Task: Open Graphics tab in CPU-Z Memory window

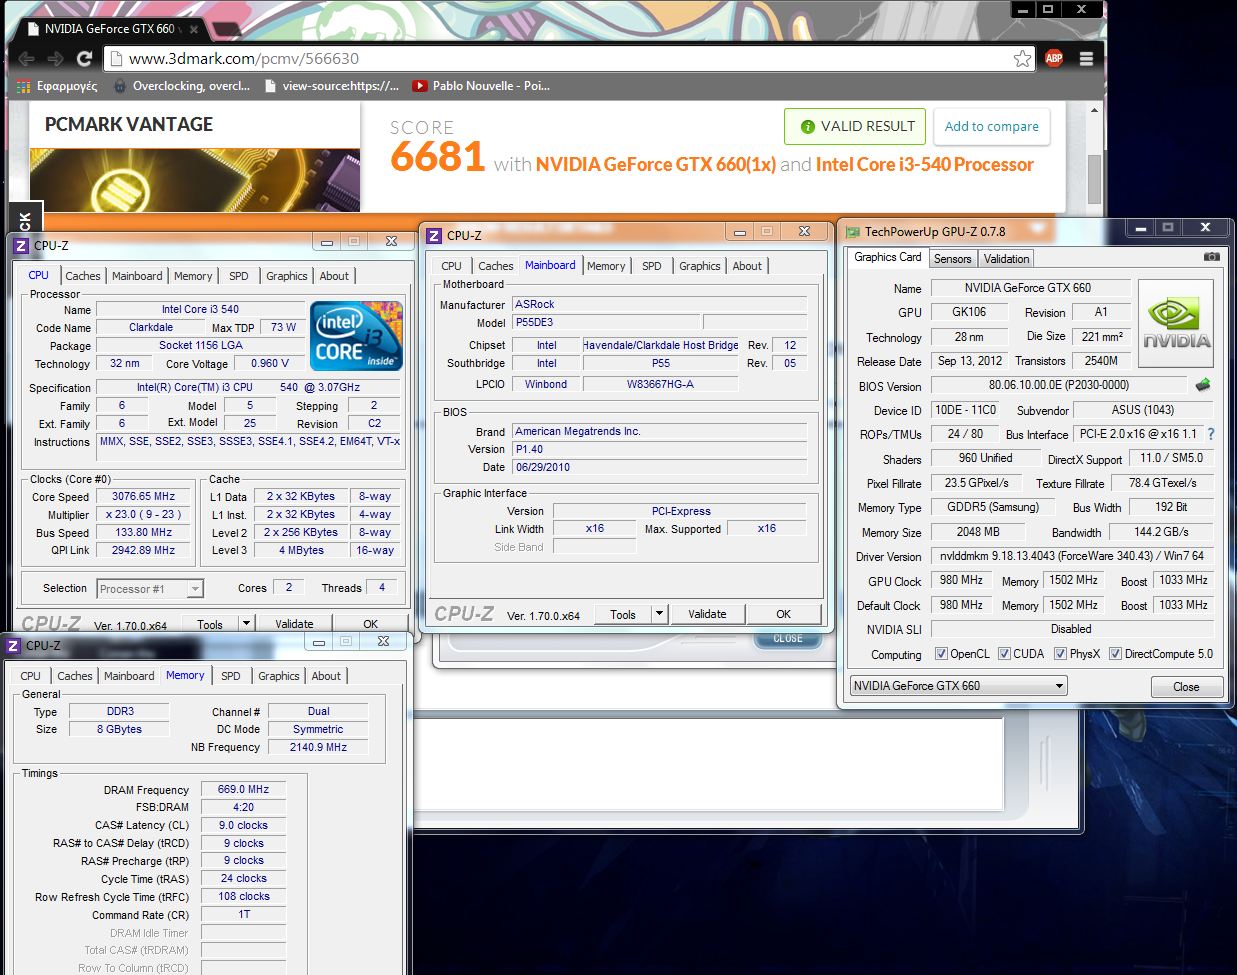Action: click(x=279, y=676)
